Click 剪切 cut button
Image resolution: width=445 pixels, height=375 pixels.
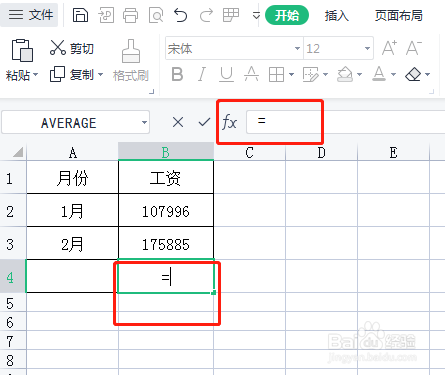point(72,48)
